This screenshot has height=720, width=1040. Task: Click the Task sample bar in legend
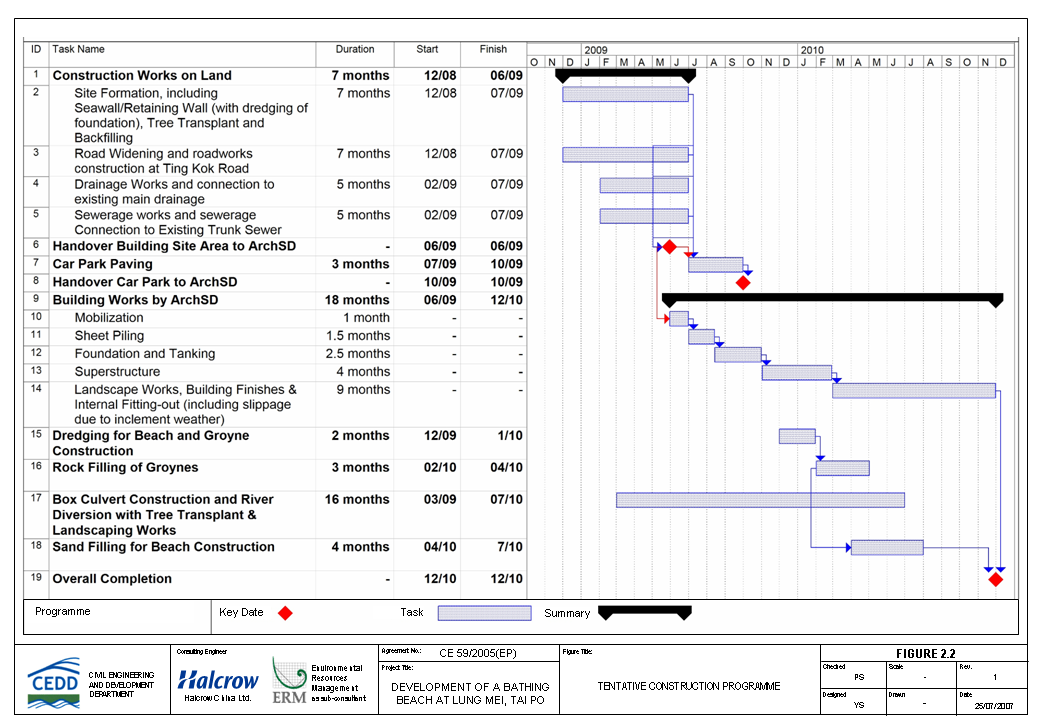pos(484,613)
